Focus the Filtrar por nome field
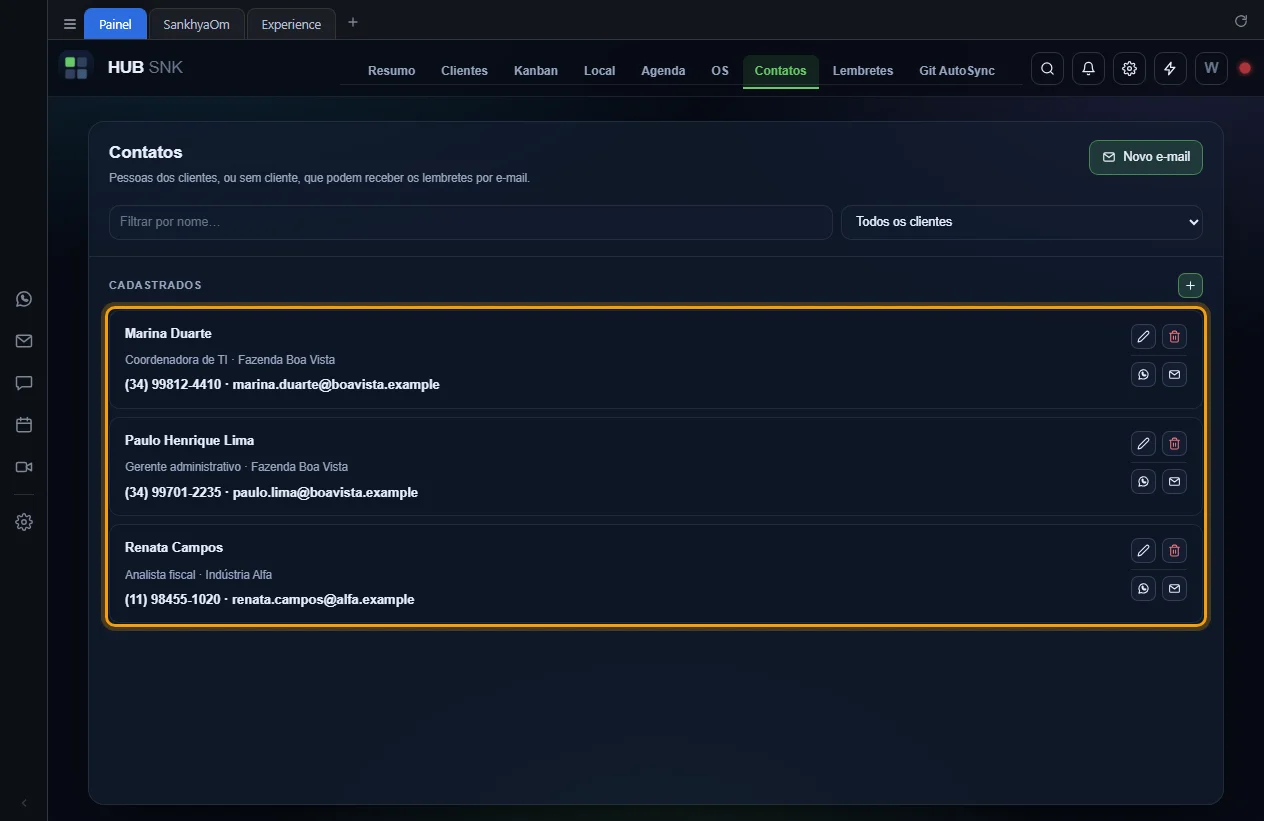The width and height of the screenshot is (1264, 821). pyautogui.click(x=471, y=222)
